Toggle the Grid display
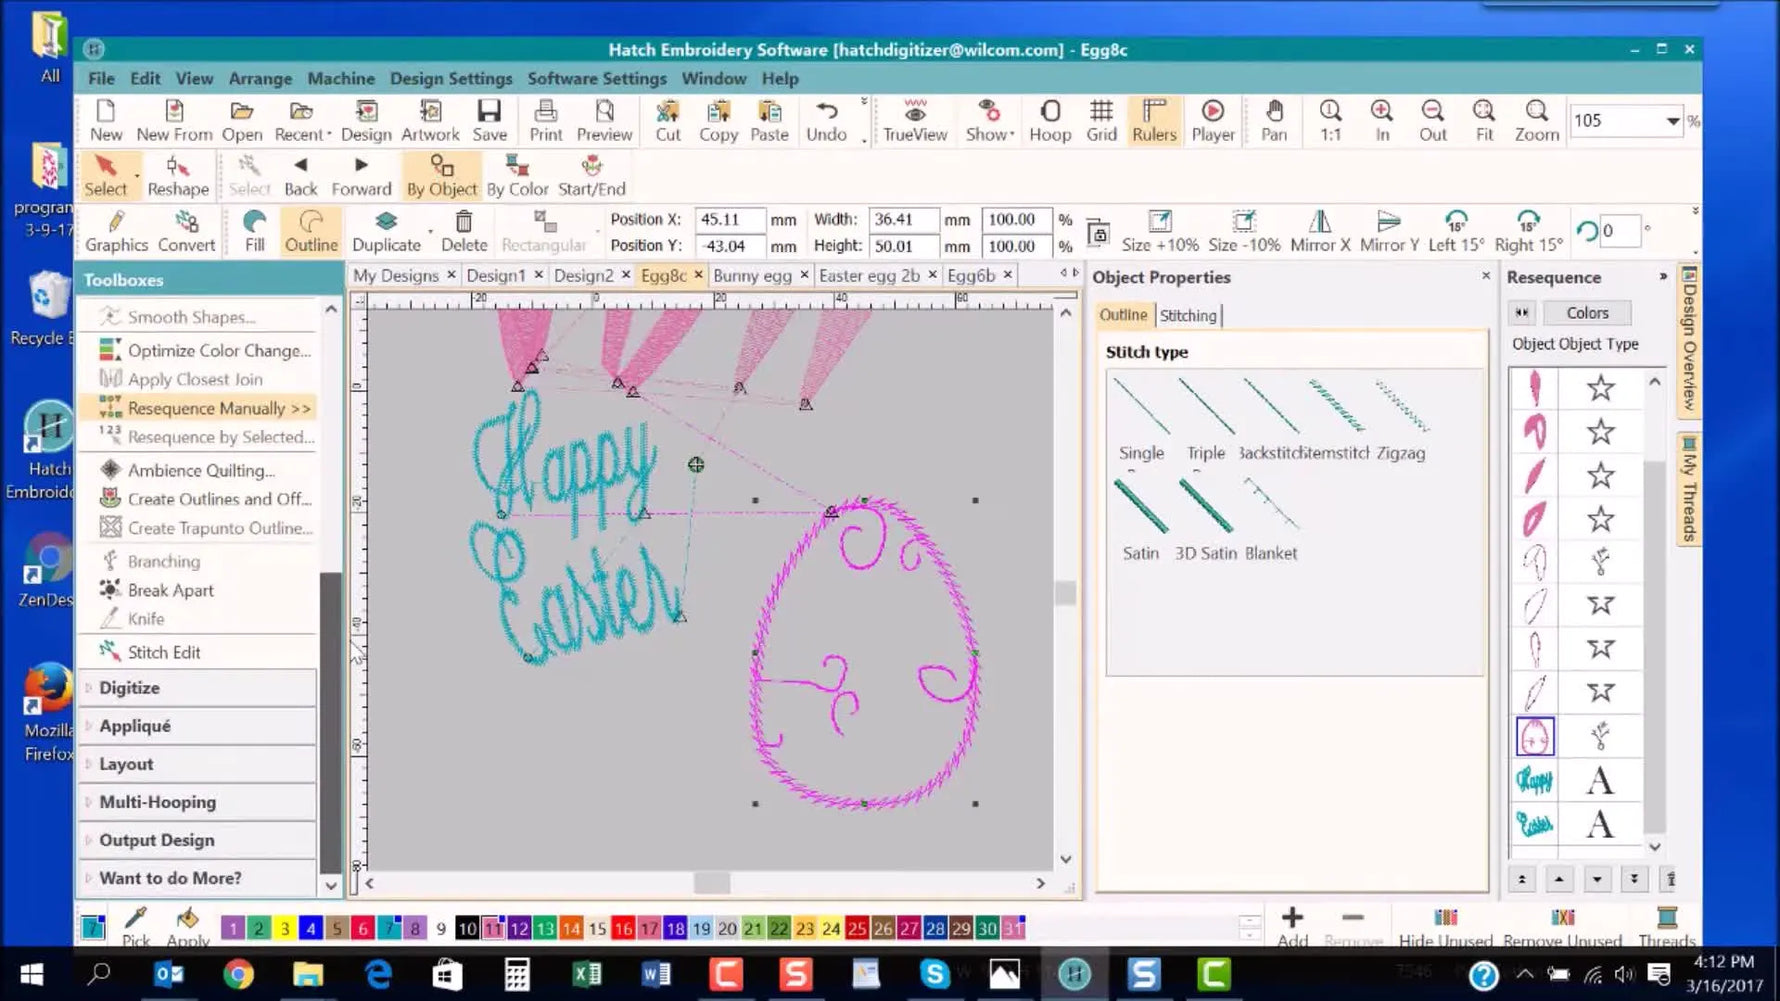 [x=1101, y=121]
